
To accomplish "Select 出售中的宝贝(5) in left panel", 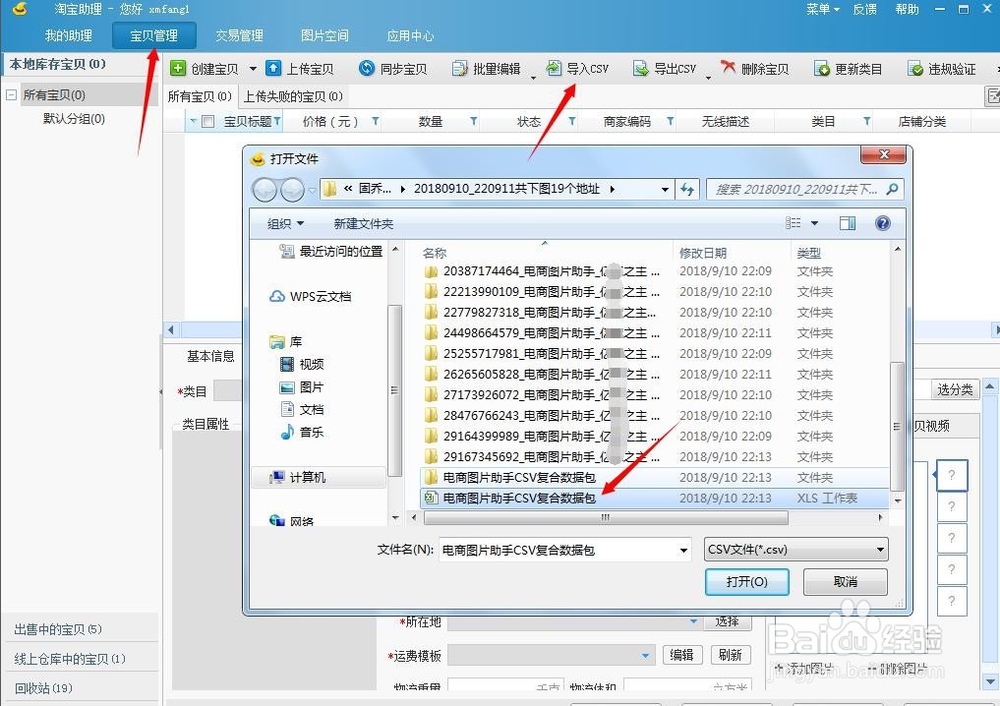I will click(80, 629).
